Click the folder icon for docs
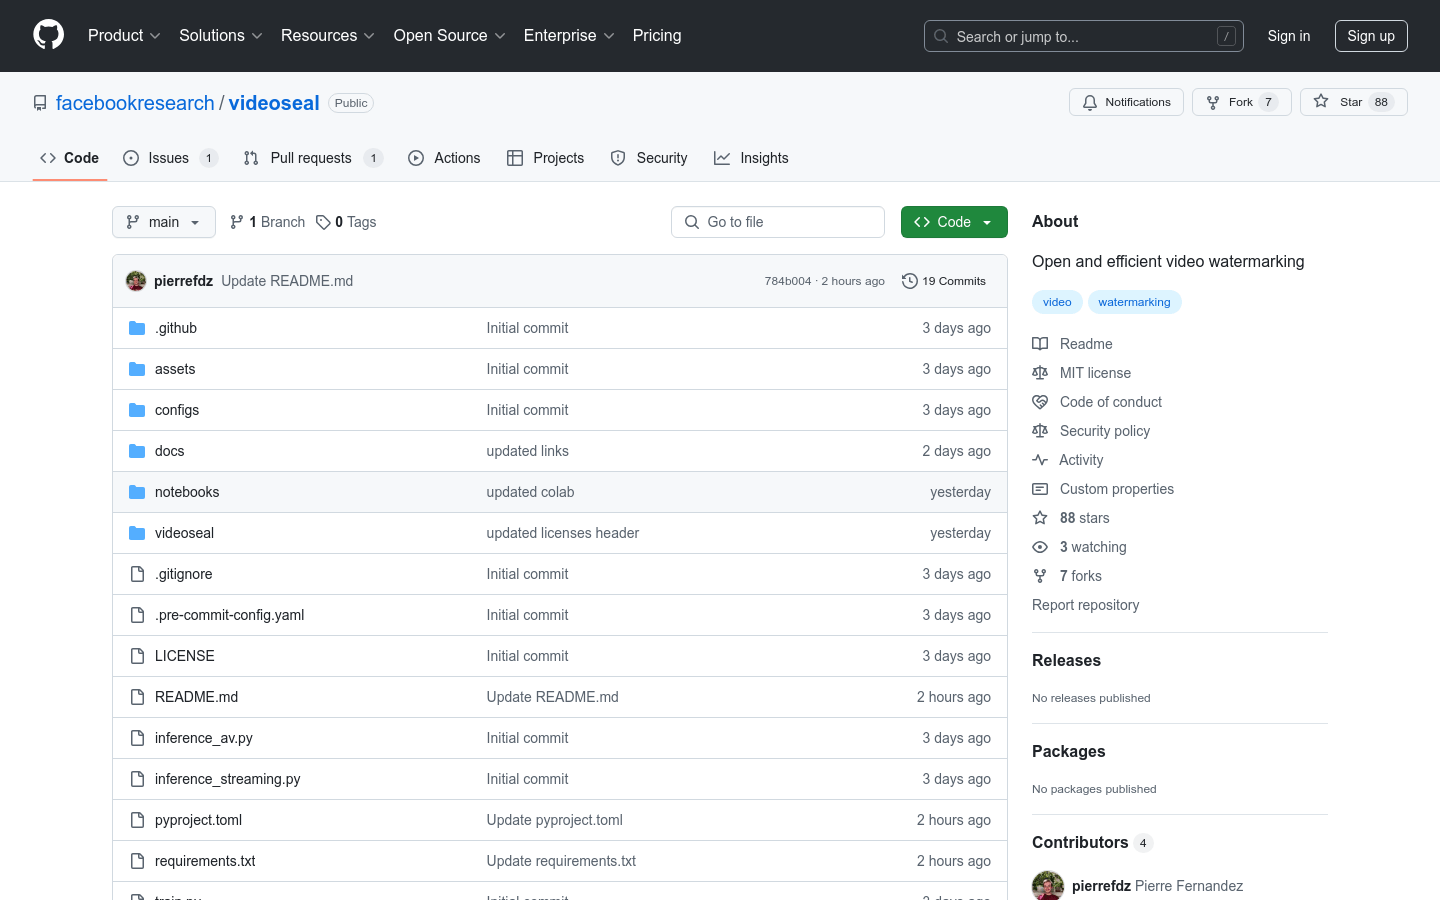The width and height of the screenshot is (1440, 900). (137, 451)
